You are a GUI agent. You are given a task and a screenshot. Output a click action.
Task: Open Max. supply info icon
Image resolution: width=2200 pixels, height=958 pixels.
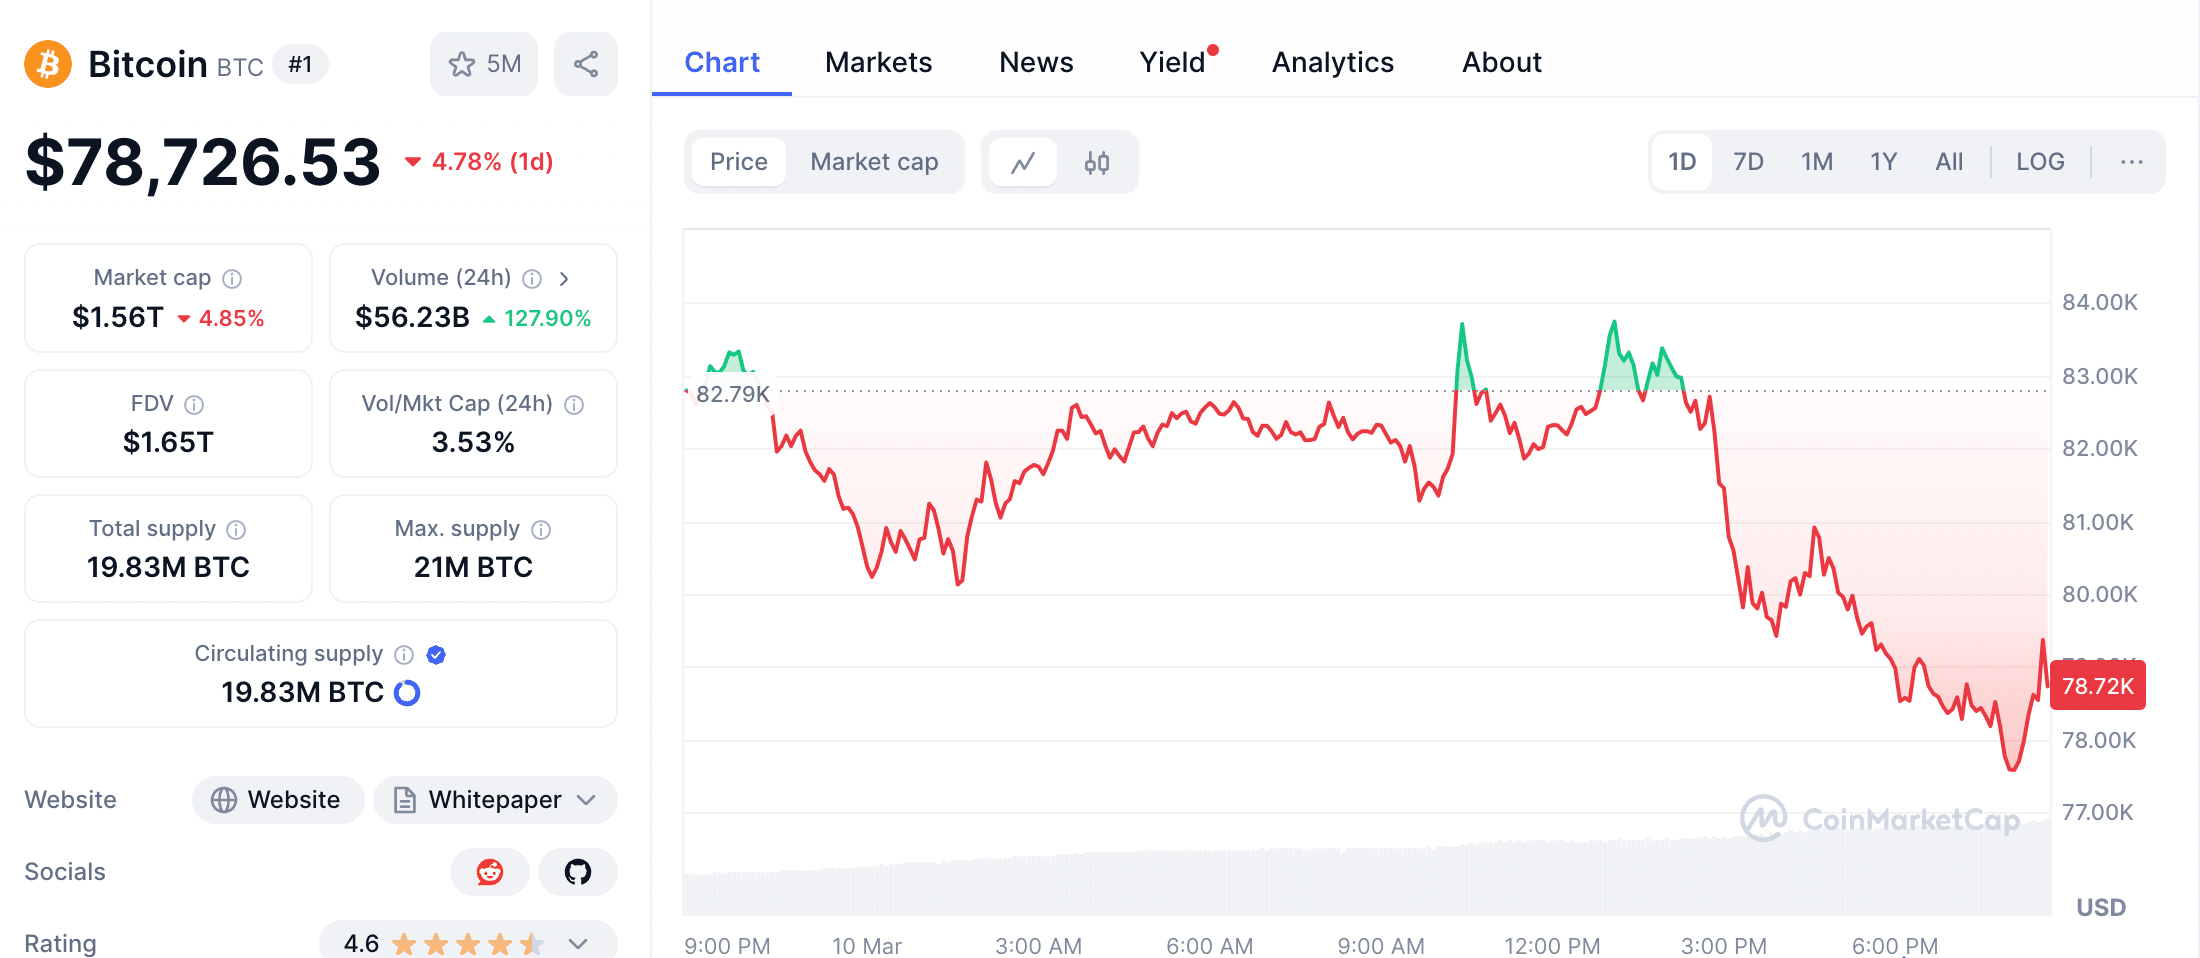(541, 529)
